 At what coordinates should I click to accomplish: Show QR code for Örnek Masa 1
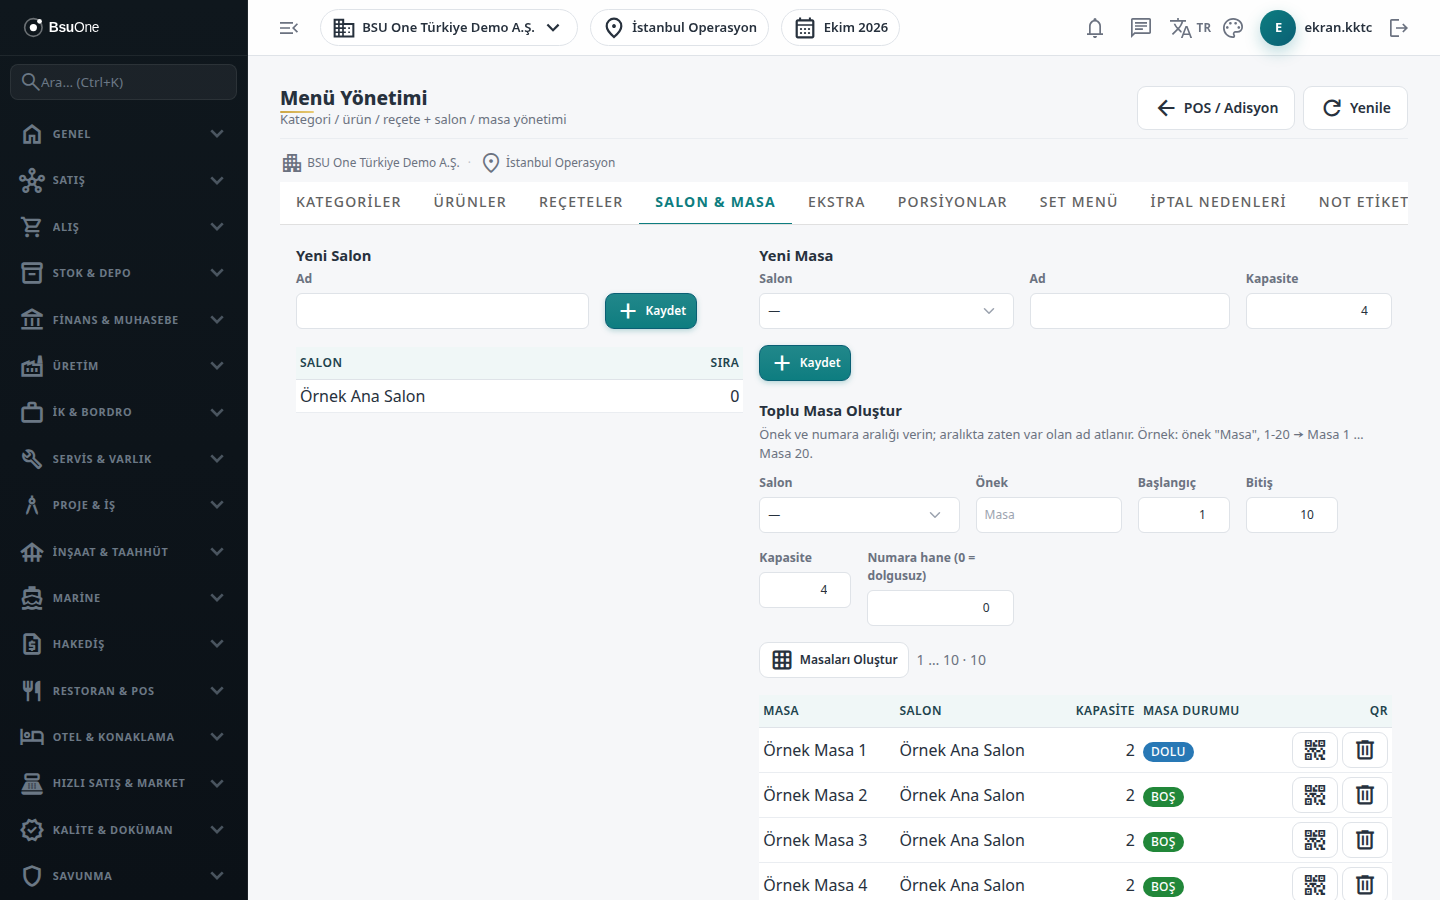pyautogui.click(x=1315, y=750)
